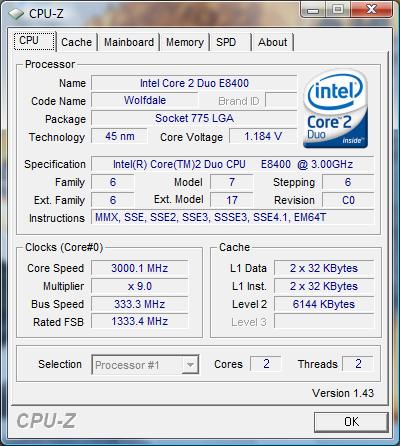This screenshot has height=446, width=400.
Task: Open the Mainboard tab
Action: 129,42
